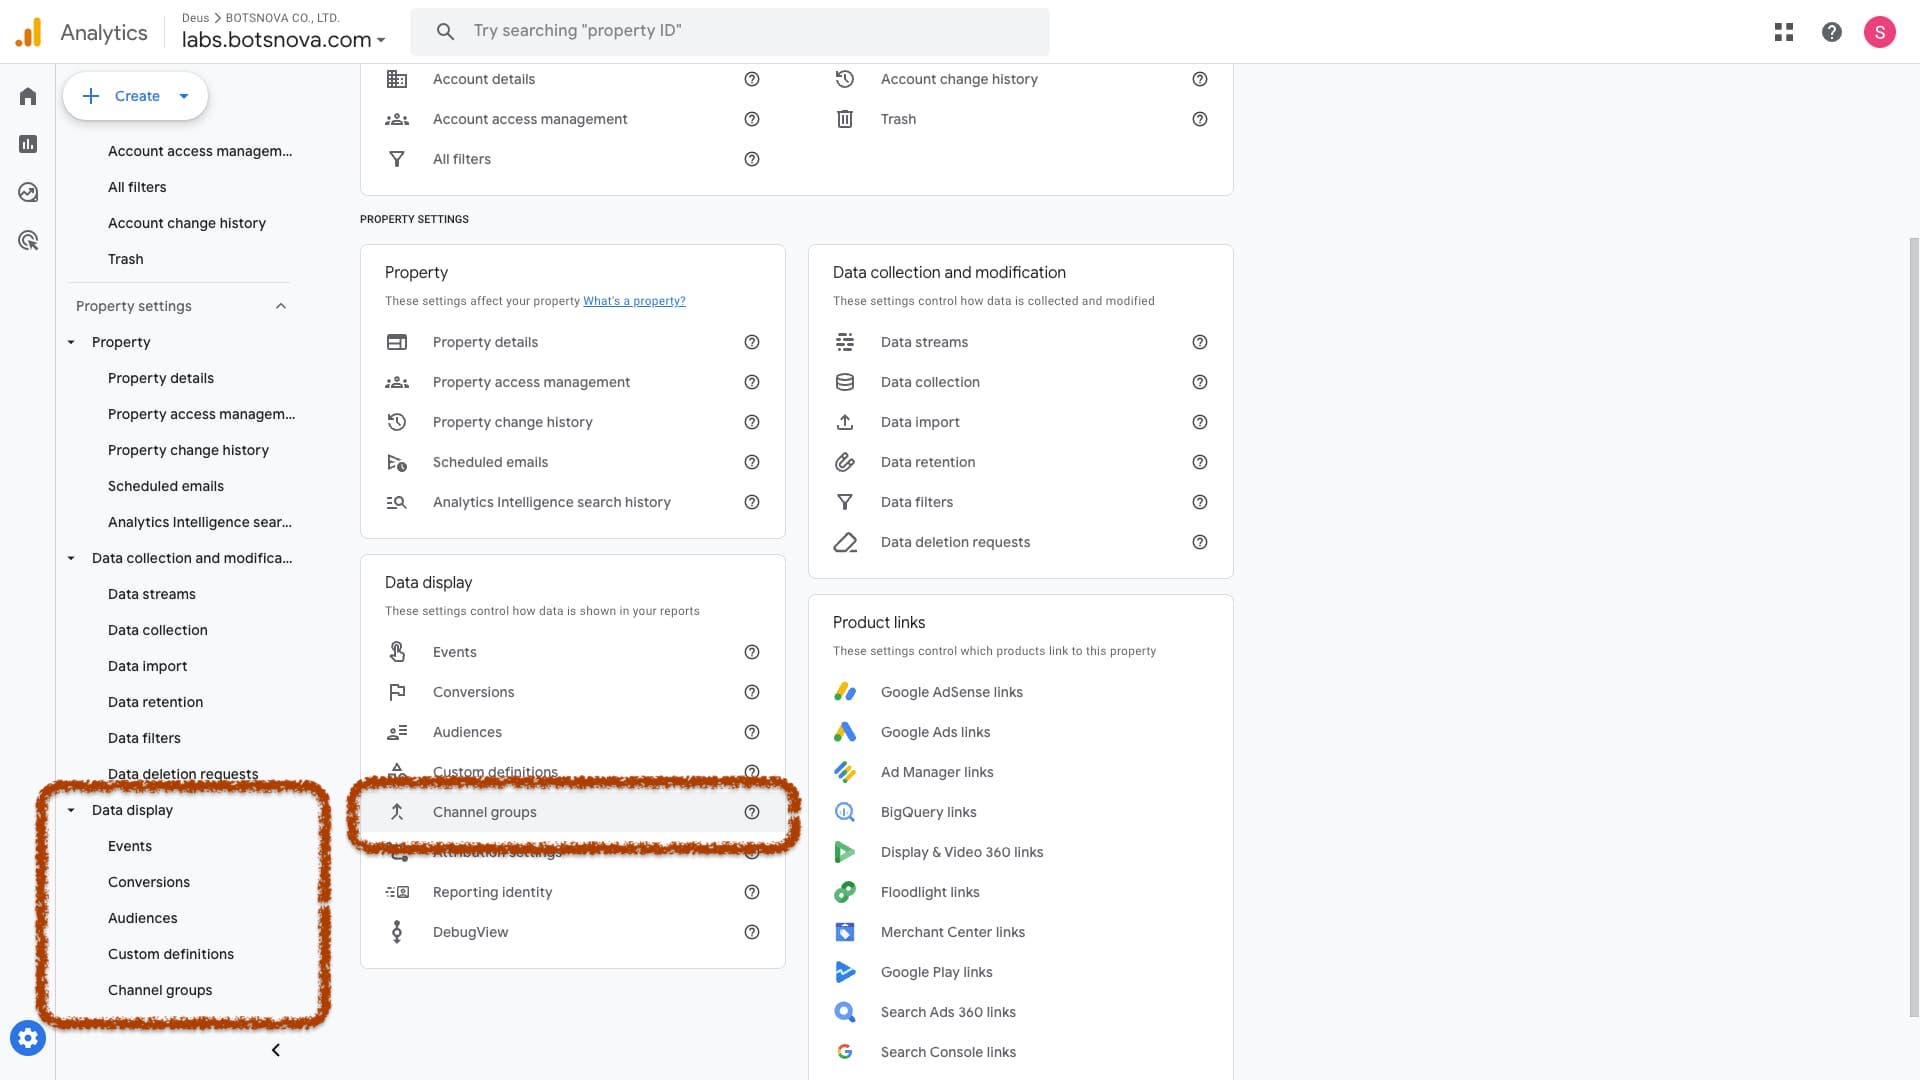Click the Analytics logo icon
1920x1080 pixels.
pyautogui.click(x=29, y=32)
